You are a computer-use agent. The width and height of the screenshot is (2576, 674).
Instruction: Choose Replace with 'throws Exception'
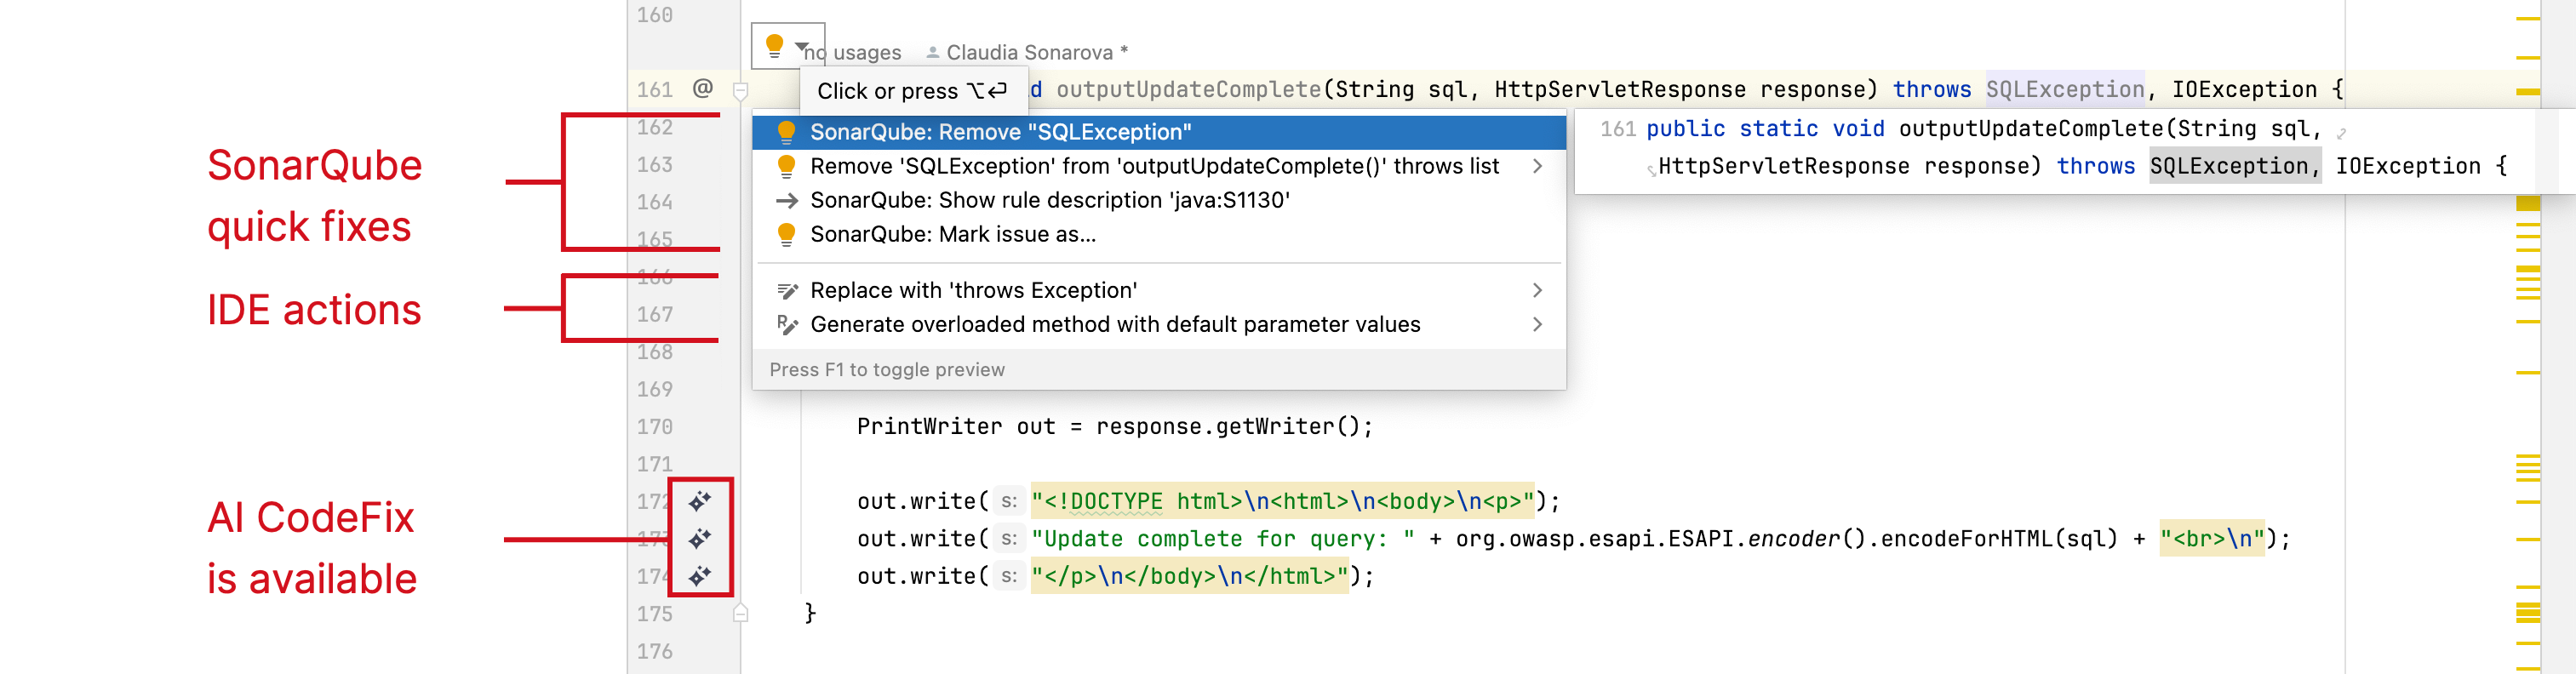tap(1158, 290)
